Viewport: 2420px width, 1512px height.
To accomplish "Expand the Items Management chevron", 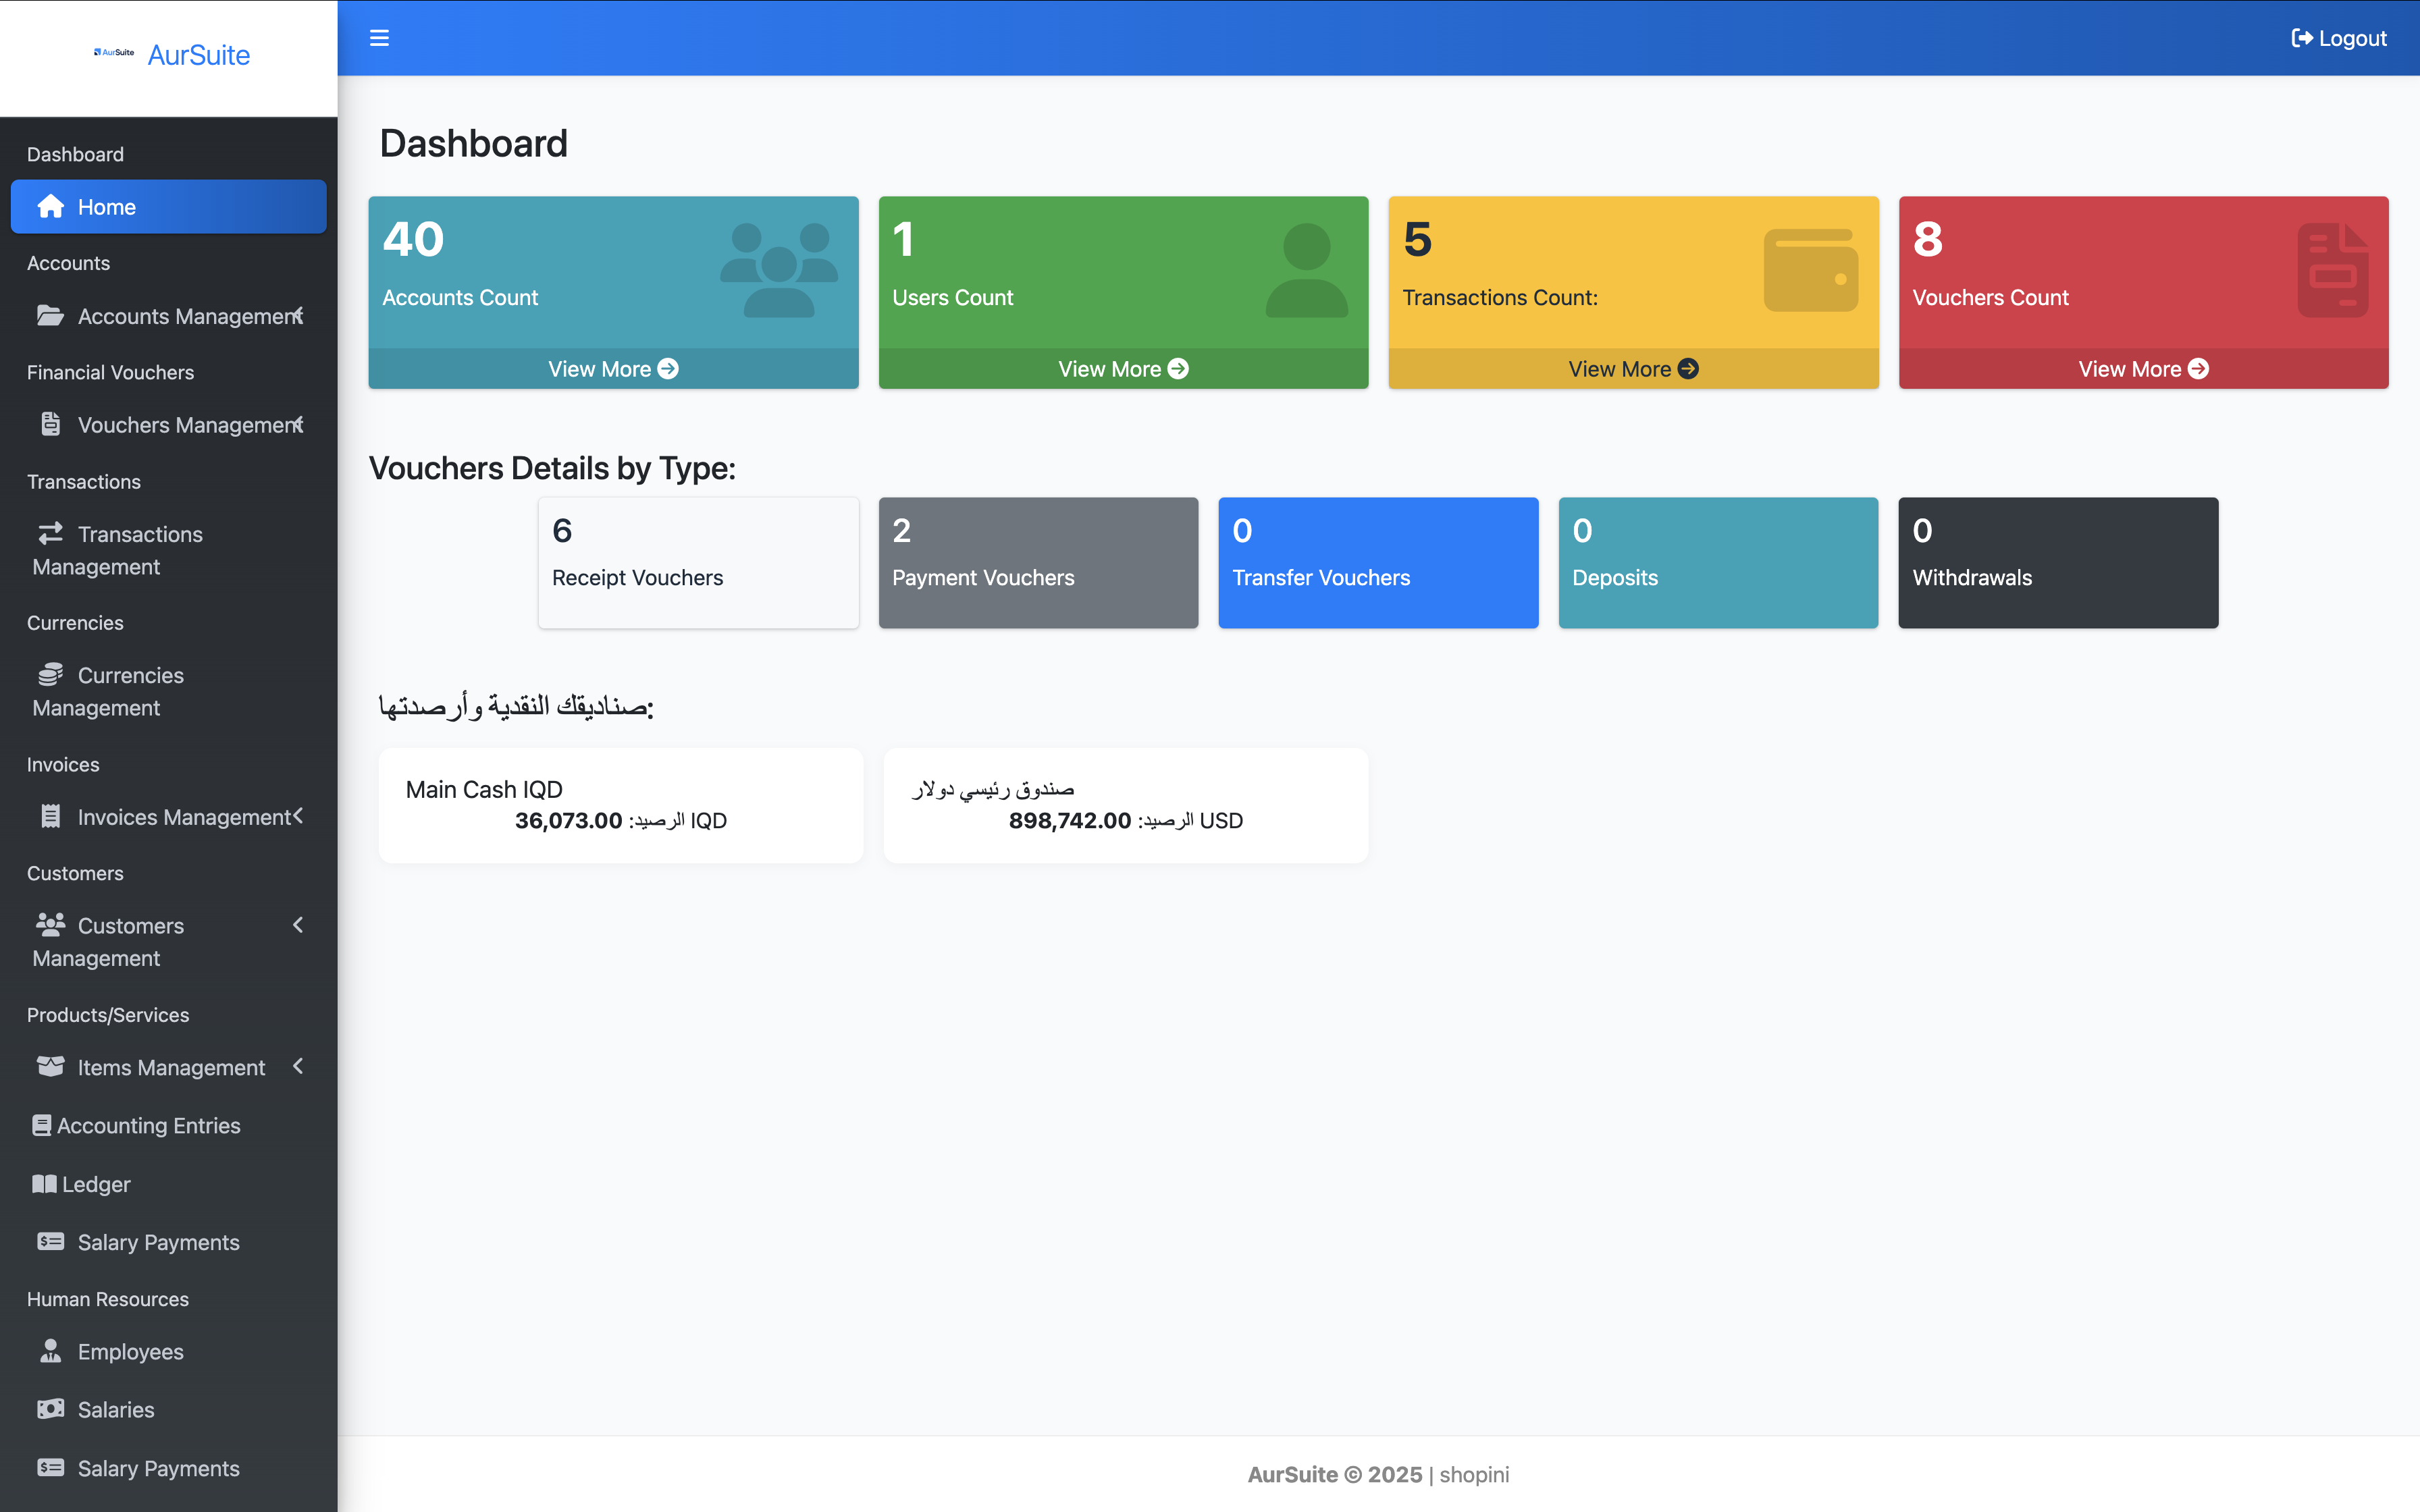I will (x=298, y=1067).
